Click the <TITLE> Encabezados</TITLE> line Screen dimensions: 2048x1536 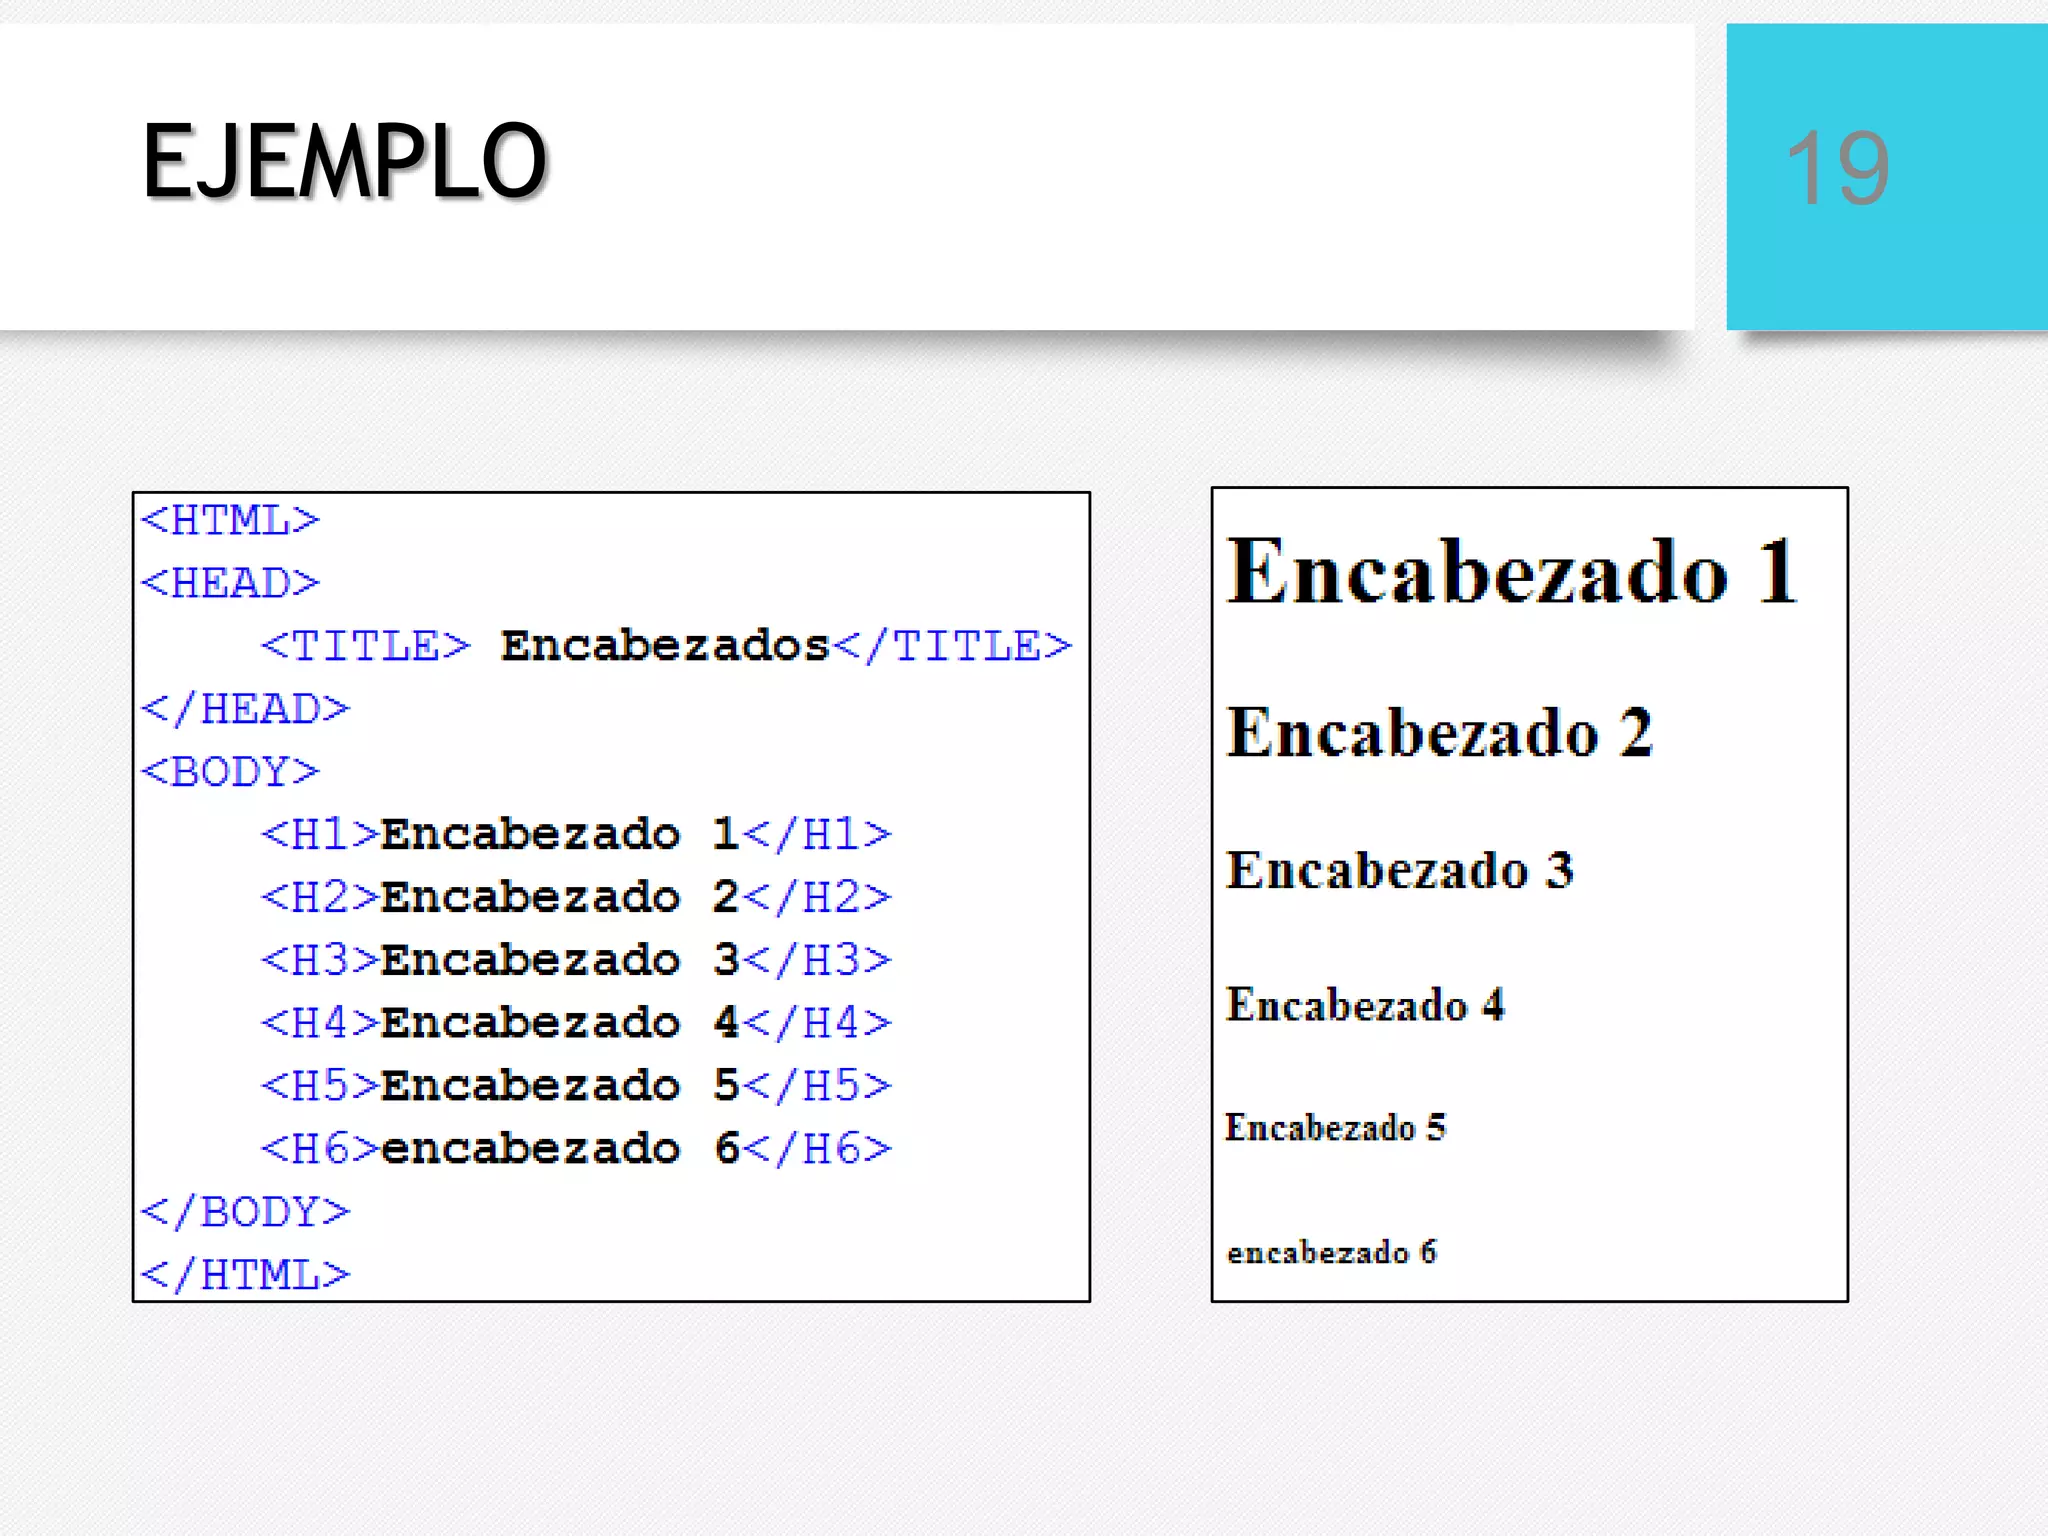(x=666, y=646)
